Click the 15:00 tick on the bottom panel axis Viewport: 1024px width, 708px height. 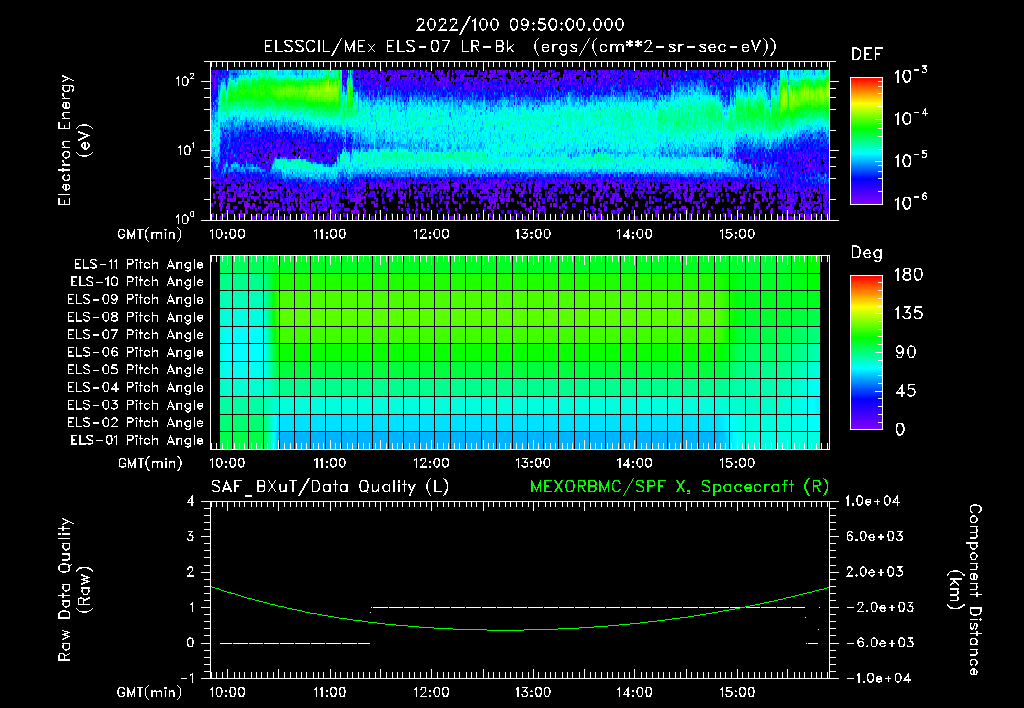click(x=737, y=692)
